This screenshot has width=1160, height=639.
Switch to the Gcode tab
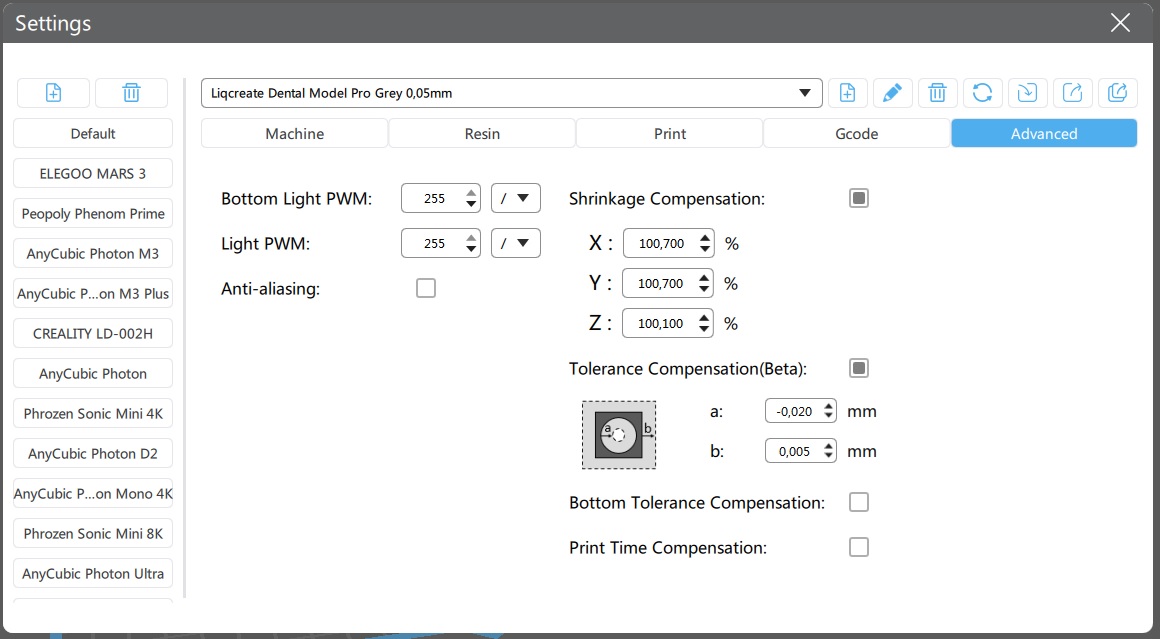pos(856,133)
